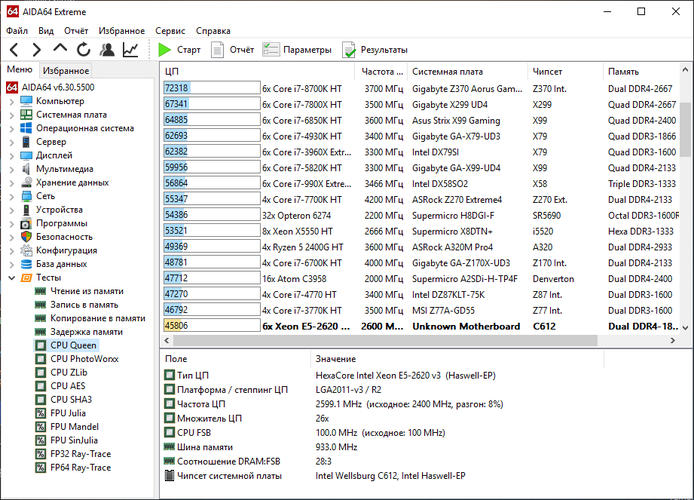The height and width of the screenshot is (500, 694).
Task: Expand the Системная плата tree node
Action: coord(12,115)
